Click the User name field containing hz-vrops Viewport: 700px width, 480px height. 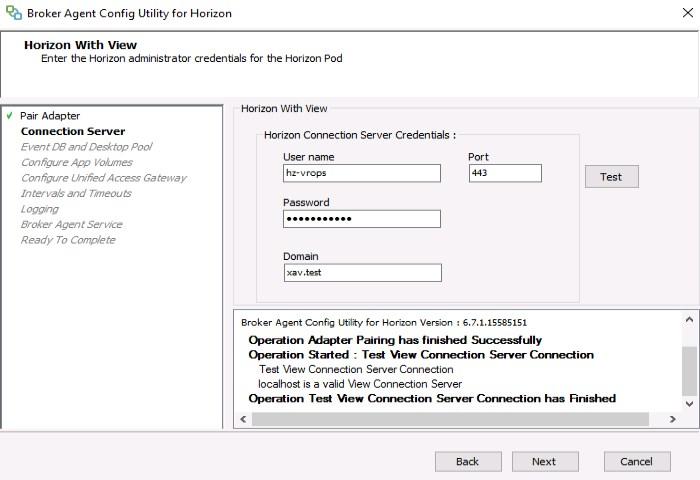[362, 173]
